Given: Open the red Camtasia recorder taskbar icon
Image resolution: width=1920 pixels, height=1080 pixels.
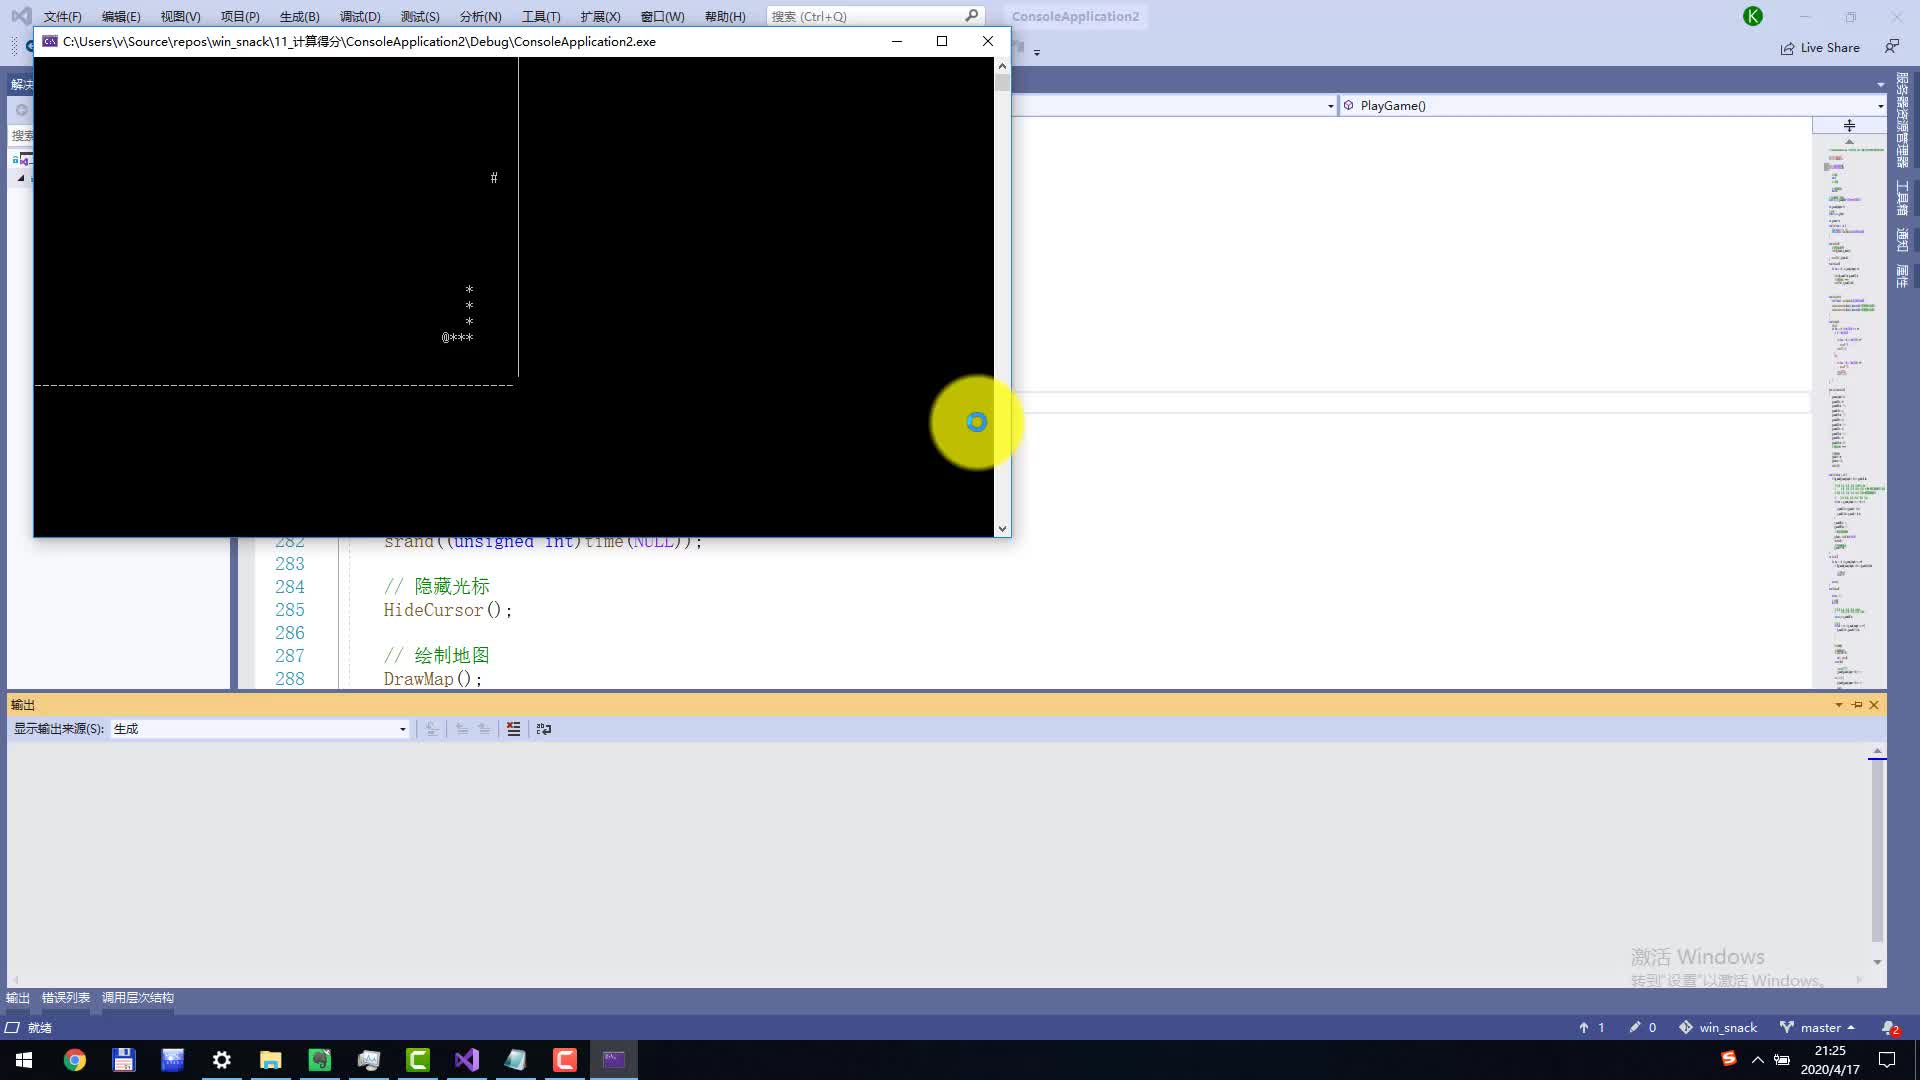Looking at the screenshot, I should [564, 1060].
